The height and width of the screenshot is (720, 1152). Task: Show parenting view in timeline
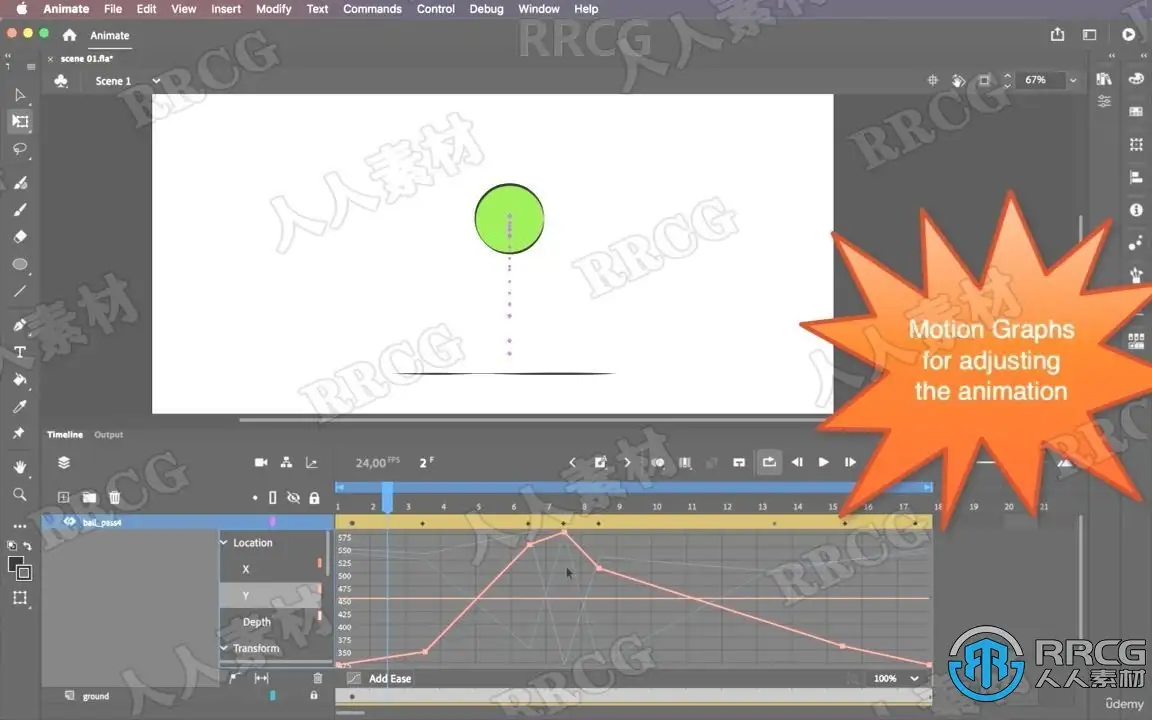coord(287,462)
